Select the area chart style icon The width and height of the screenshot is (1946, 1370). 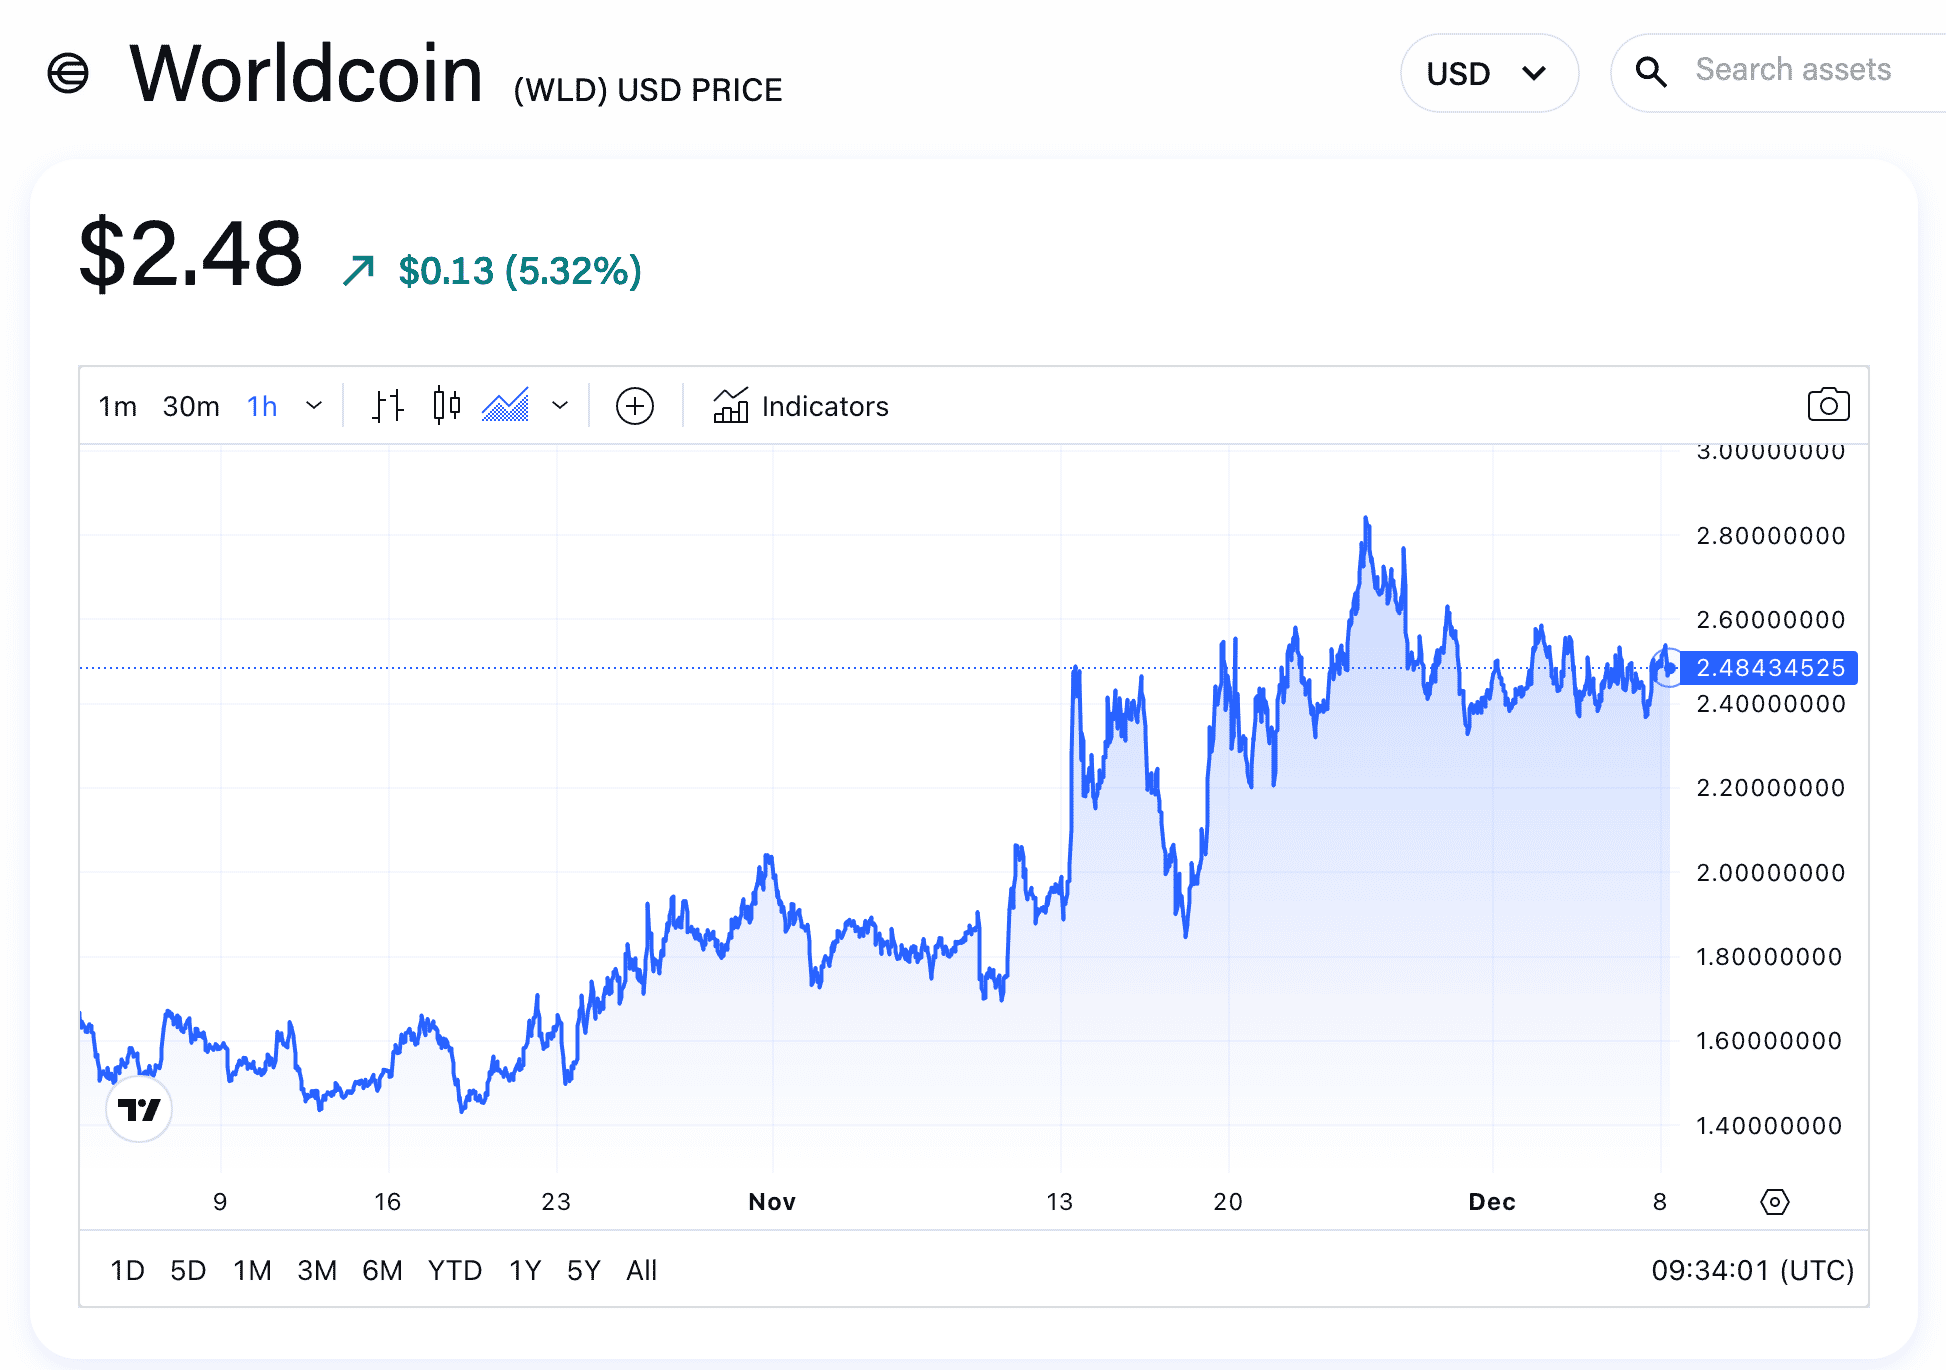click(x=505, y=405)
